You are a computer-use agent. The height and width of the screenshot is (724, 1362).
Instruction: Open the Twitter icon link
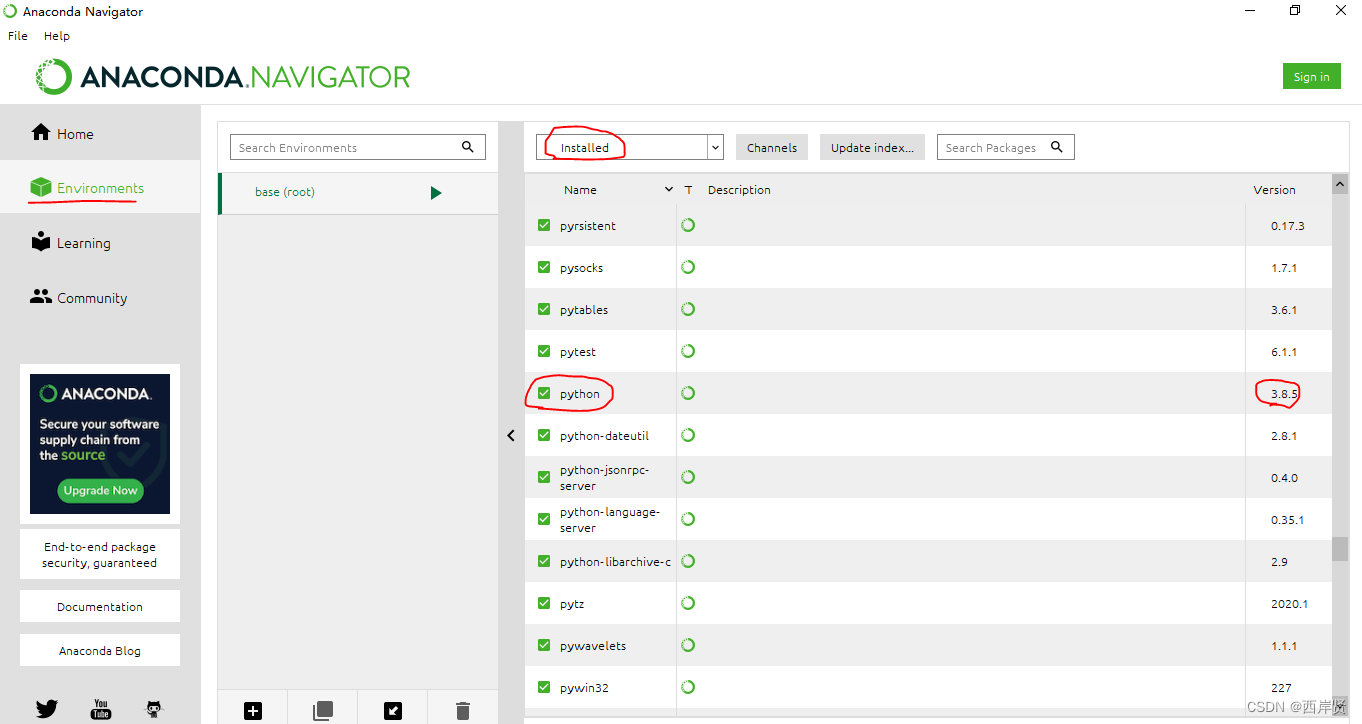(47, 709)
